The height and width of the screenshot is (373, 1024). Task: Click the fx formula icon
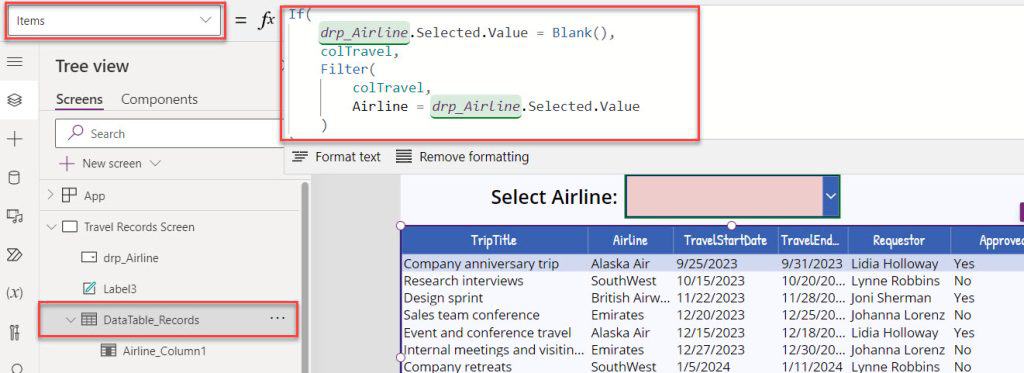pos(266,20)
